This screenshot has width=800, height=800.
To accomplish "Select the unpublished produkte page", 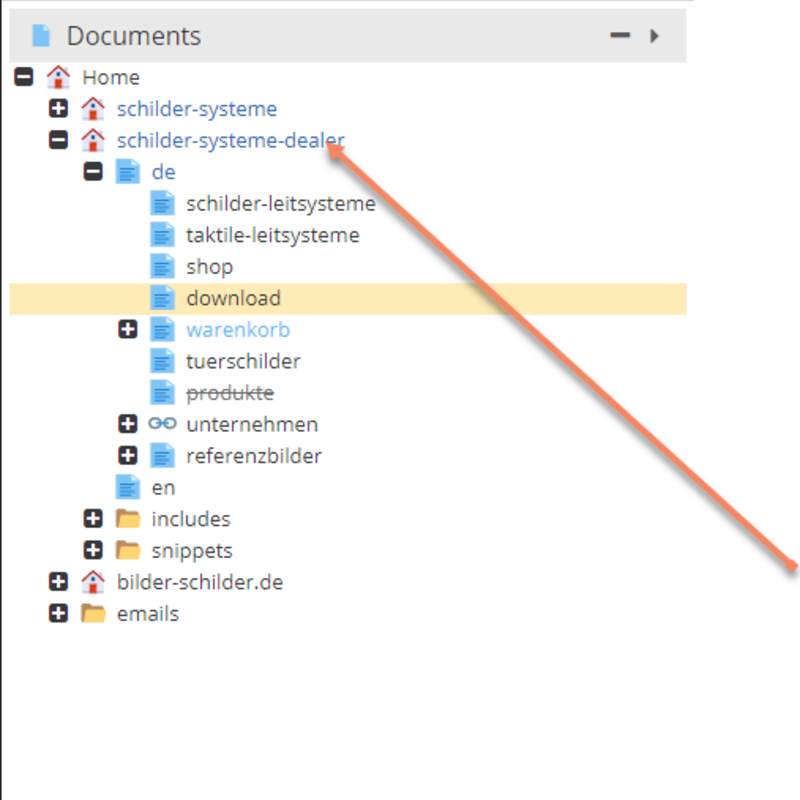I will coord(230,393).
